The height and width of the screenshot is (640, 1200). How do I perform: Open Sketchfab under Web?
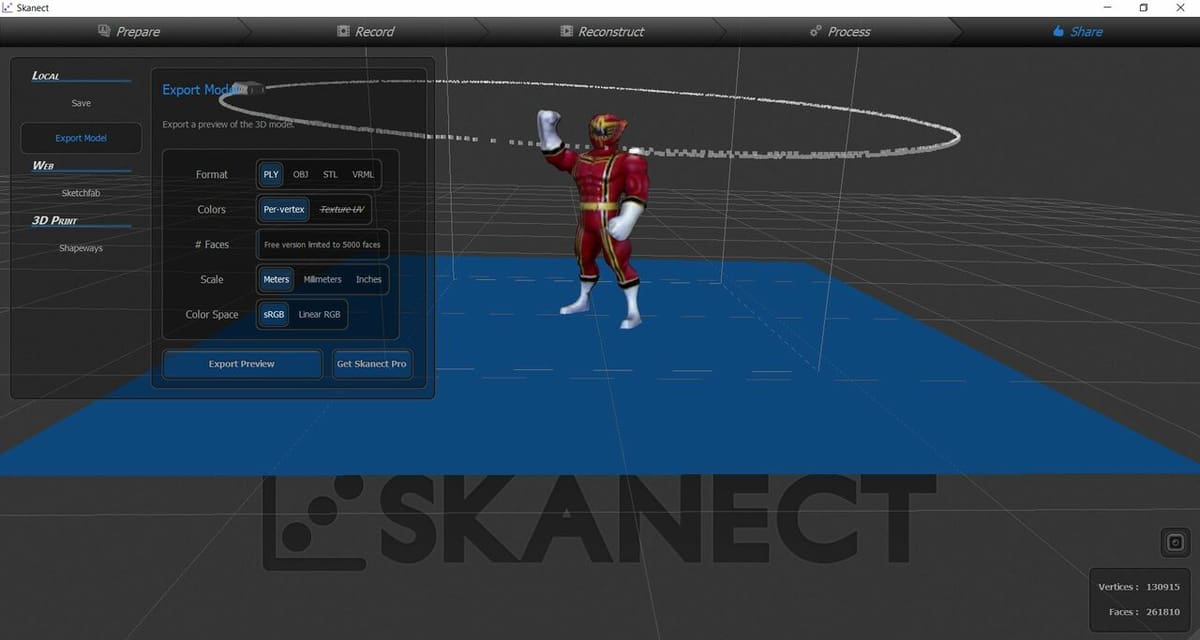81,192
